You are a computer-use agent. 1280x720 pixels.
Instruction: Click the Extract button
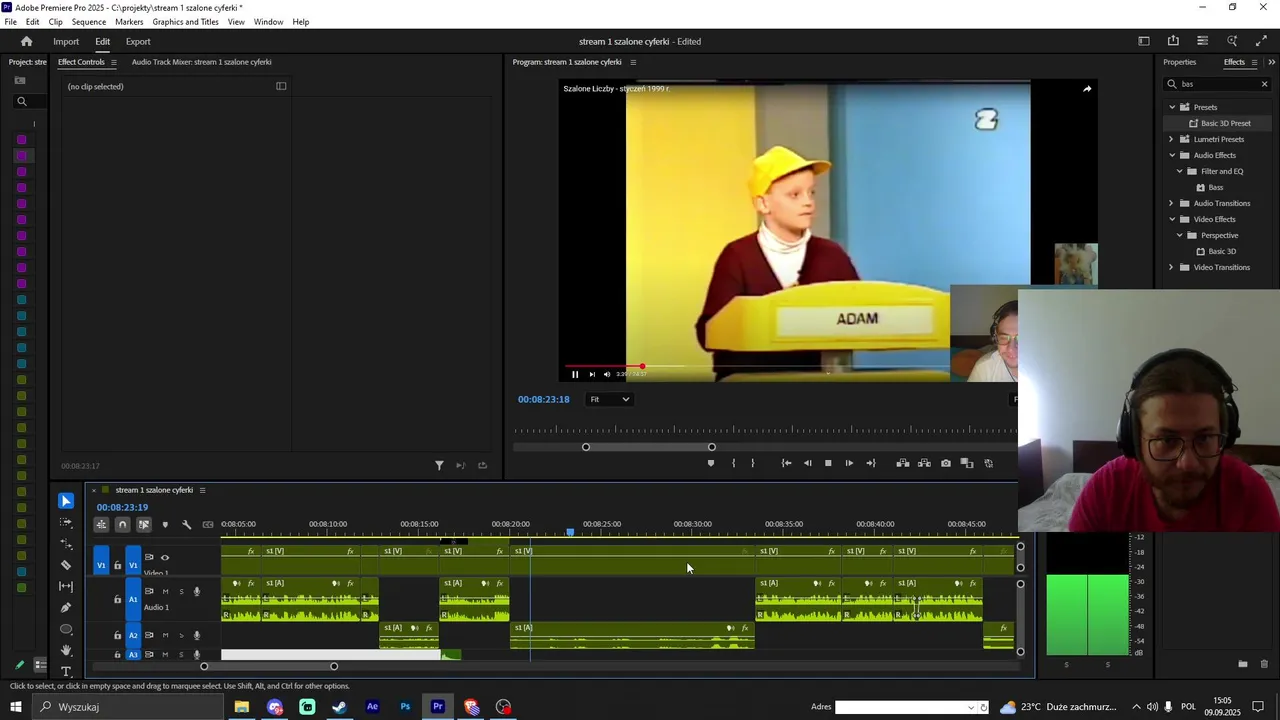pyautogui.click(x=924, y=463)
